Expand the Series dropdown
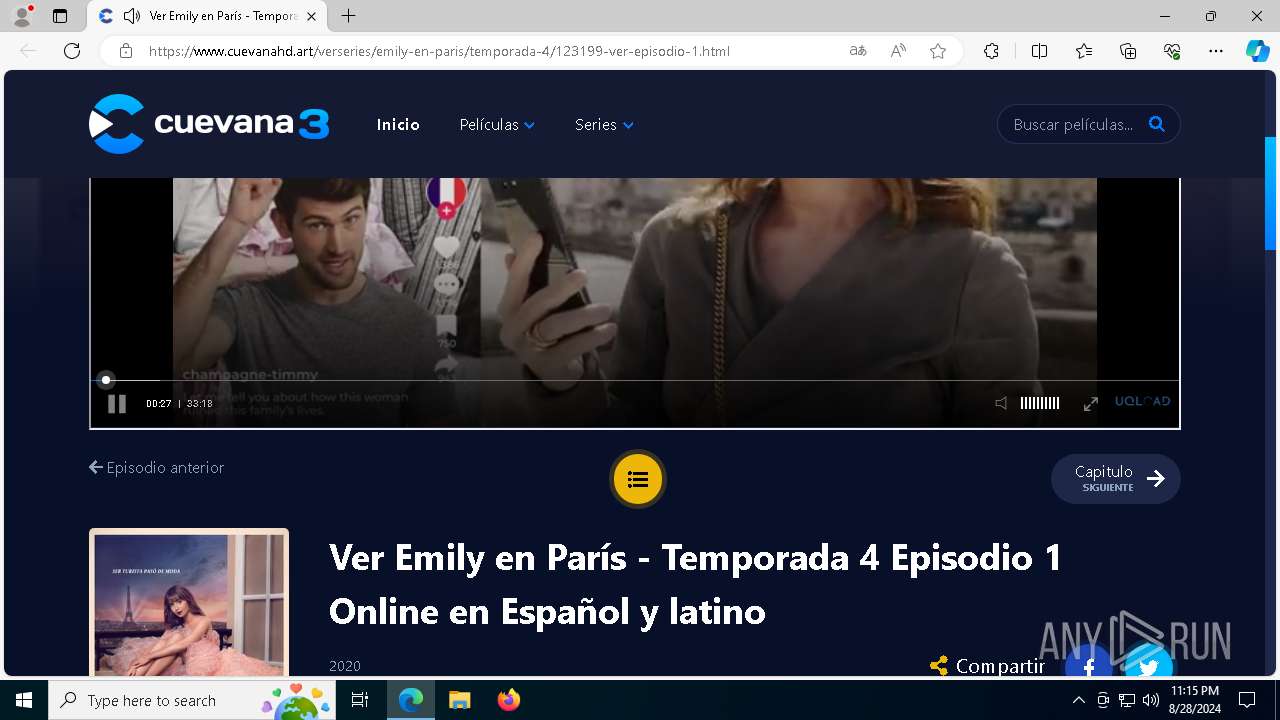This screenshot has width=1280, height=720. click(604, 125)
